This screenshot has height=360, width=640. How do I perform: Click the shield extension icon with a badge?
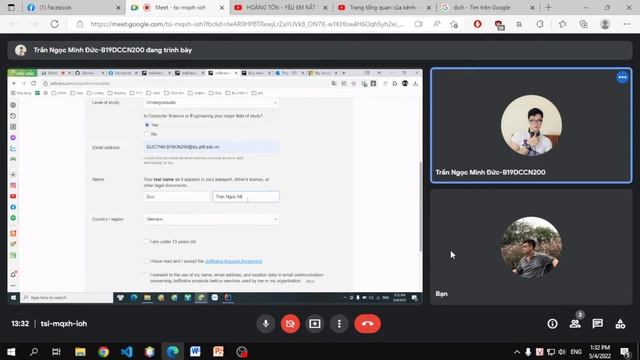coord(499,25)
